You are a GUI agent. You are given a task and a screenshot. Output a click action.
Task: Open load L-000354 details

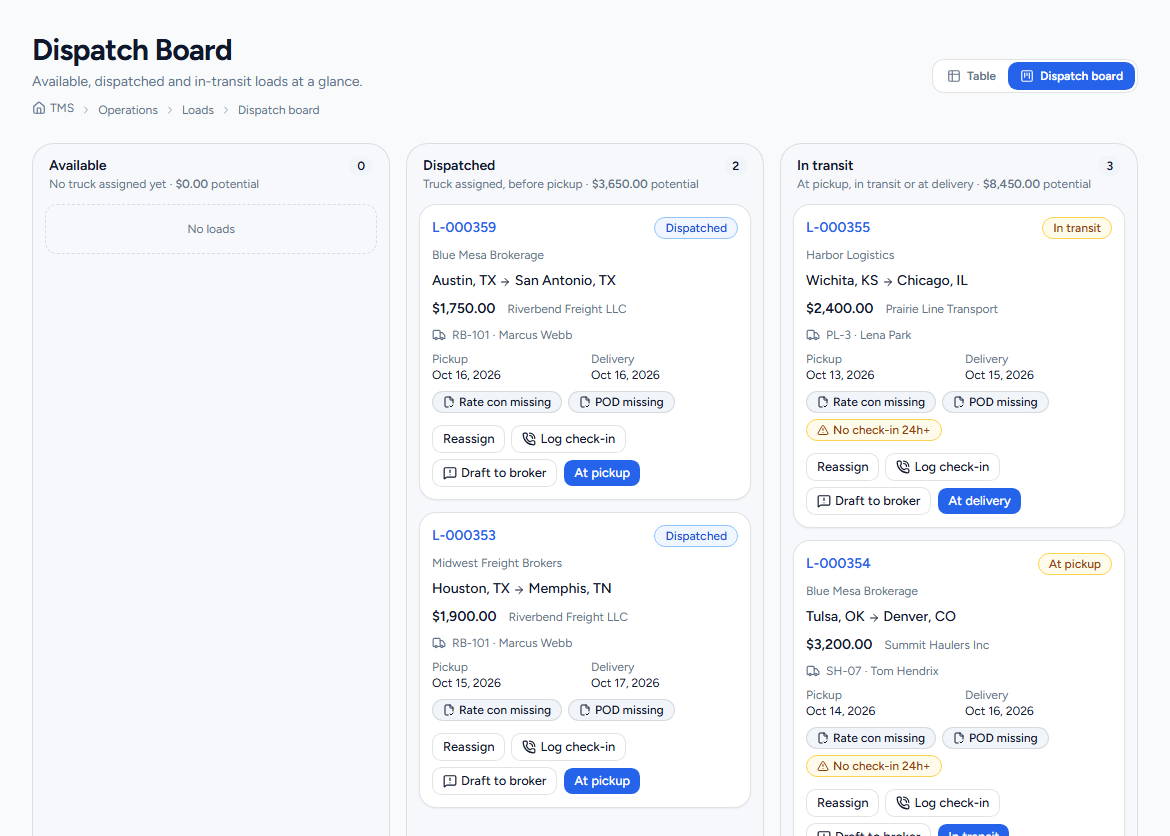838,563
